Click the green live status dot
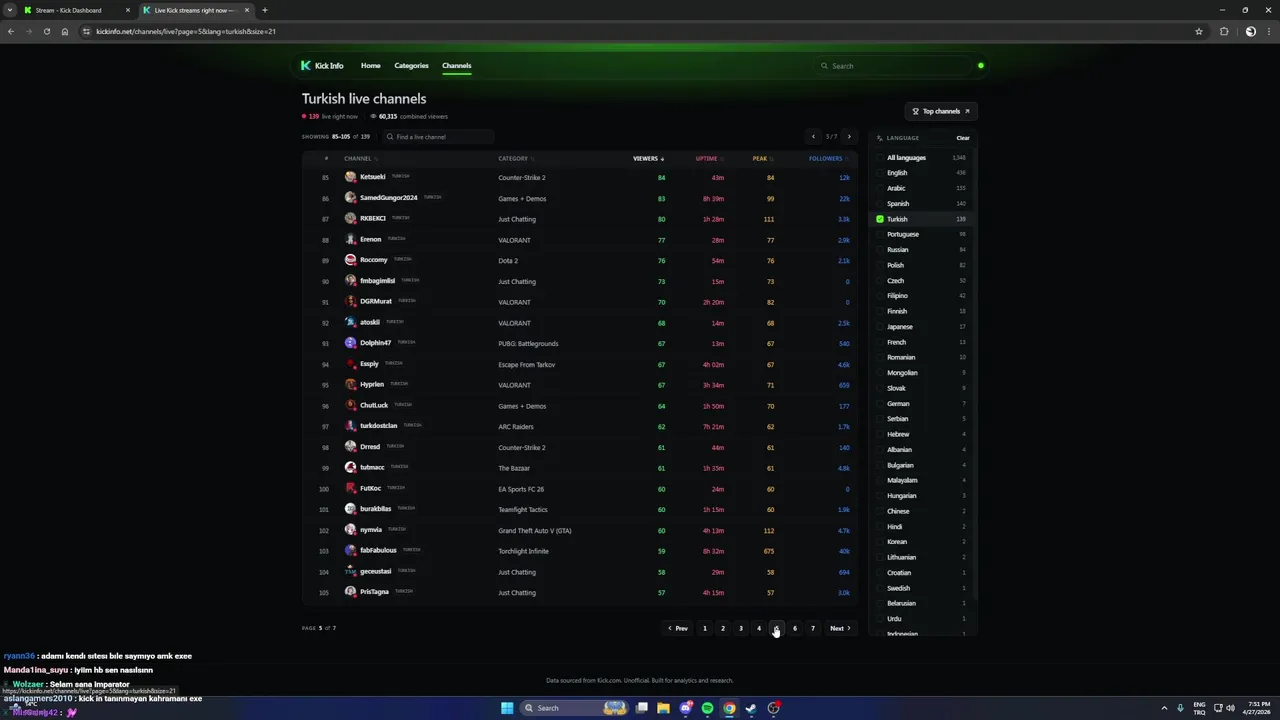 point(980,66)
